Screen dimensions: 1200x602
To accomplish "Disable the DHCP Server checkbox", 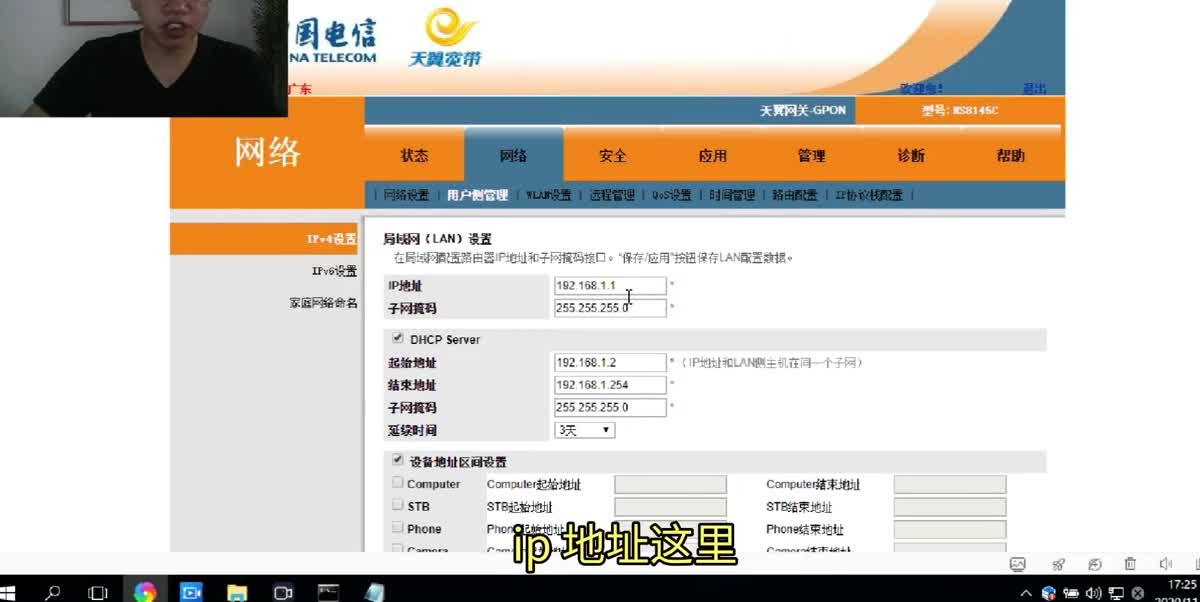I will [397, 339].
